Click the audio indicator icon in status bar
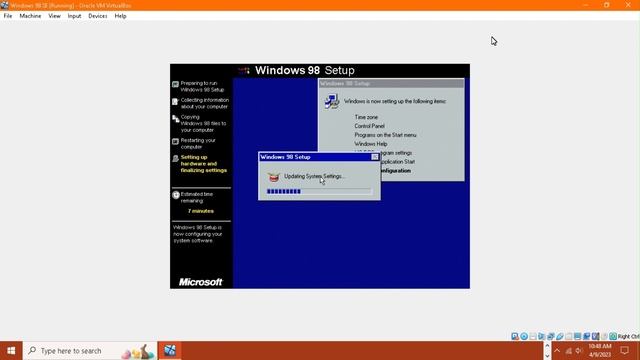 (541, 336)
